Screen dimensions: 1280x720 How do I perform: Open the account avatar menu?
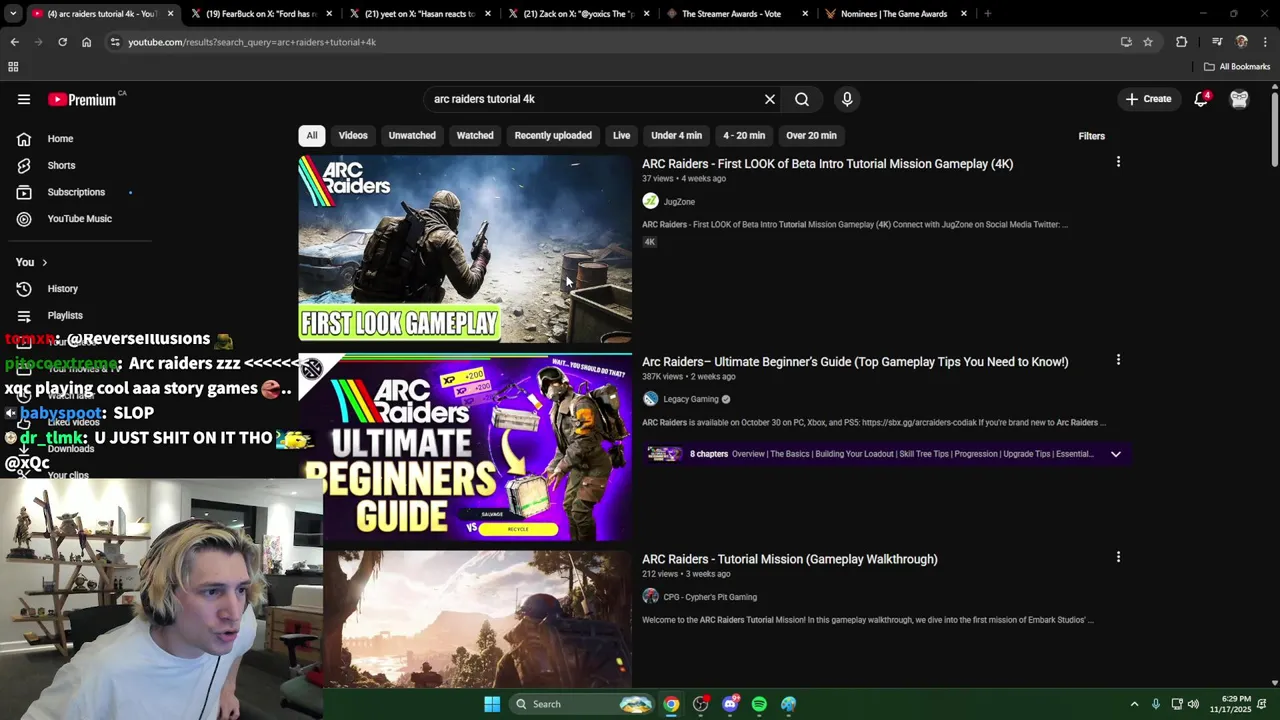tap(1239, 99)
